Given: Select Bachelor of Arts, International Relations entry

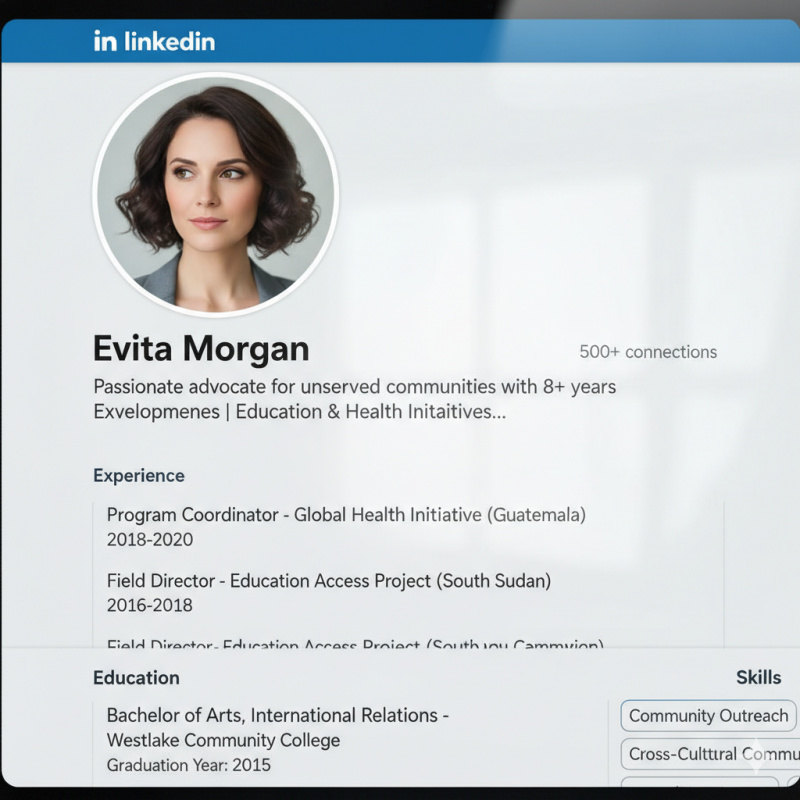Looking at the screenshot, I should coord(278,715).
